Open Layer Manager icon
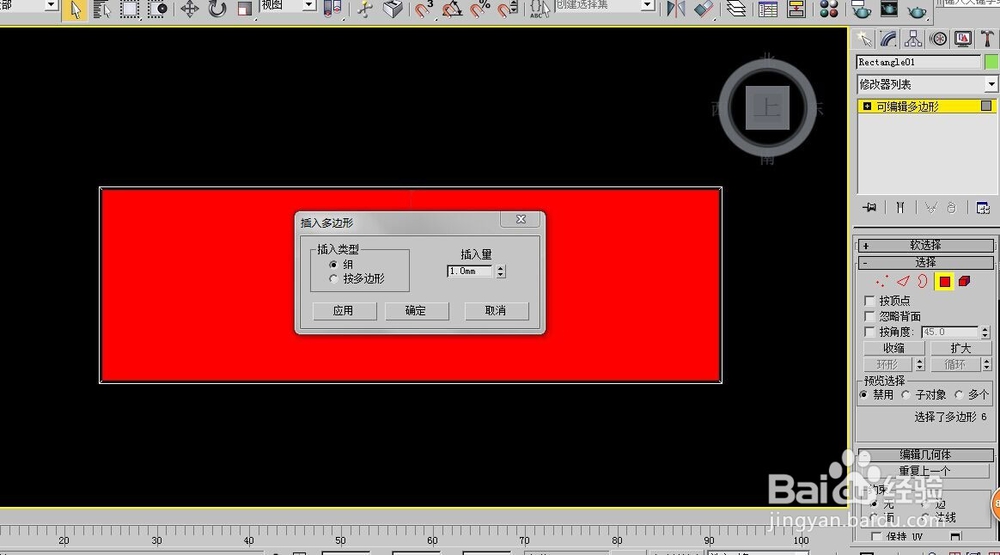Image resolution: width=1000 pixels, height=555 pixels. pos(737,10)
